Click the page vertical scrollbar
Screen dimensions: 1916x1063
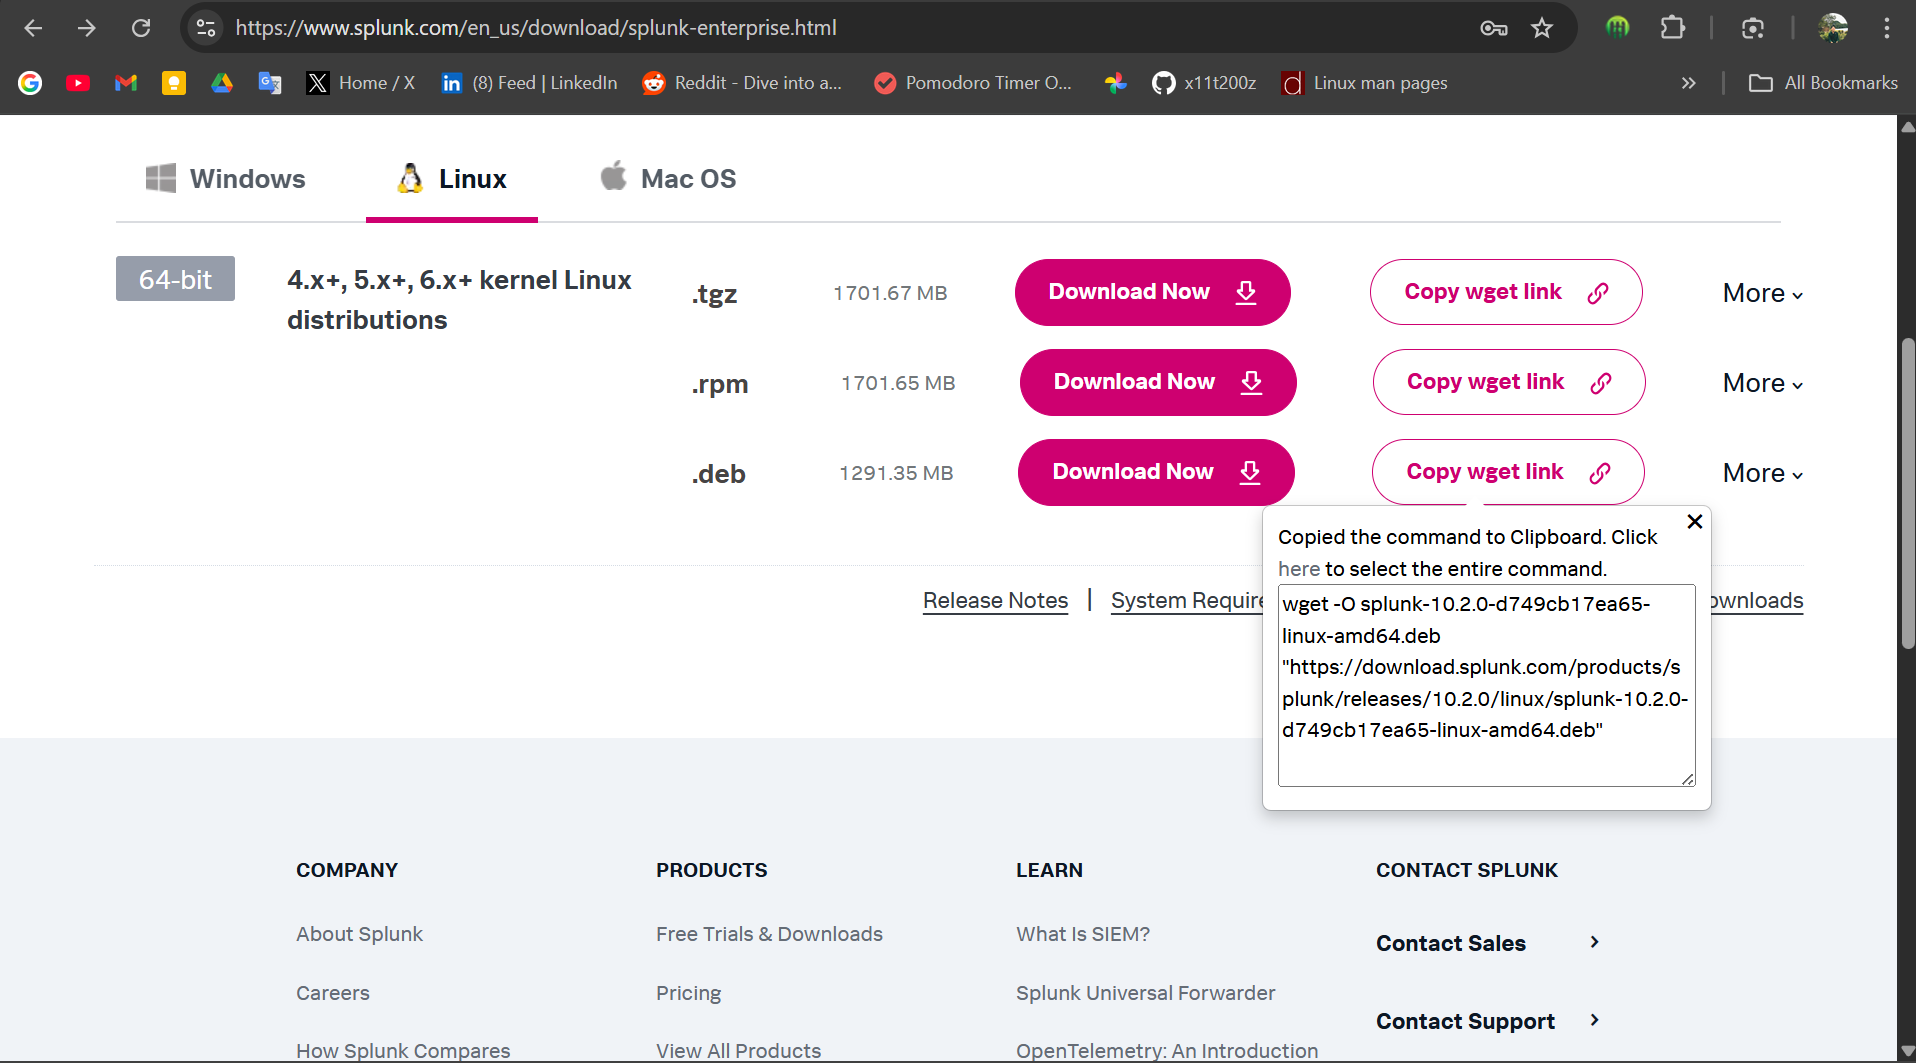1907,500
